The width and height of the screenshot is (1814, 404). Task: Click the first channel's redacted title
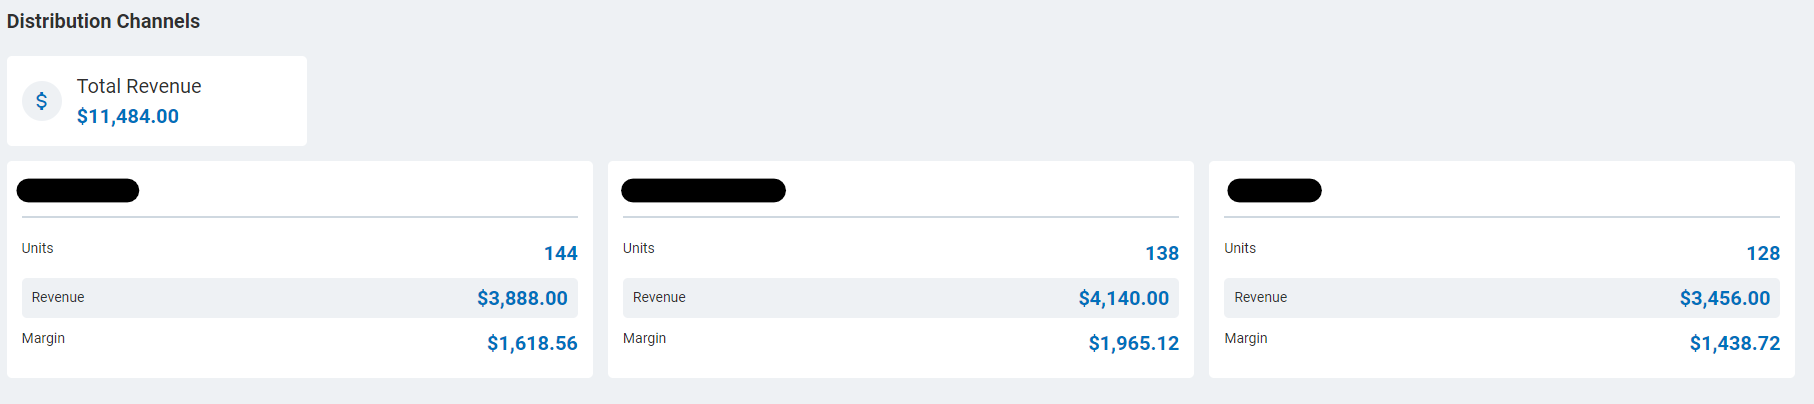[x=78, y=190]
